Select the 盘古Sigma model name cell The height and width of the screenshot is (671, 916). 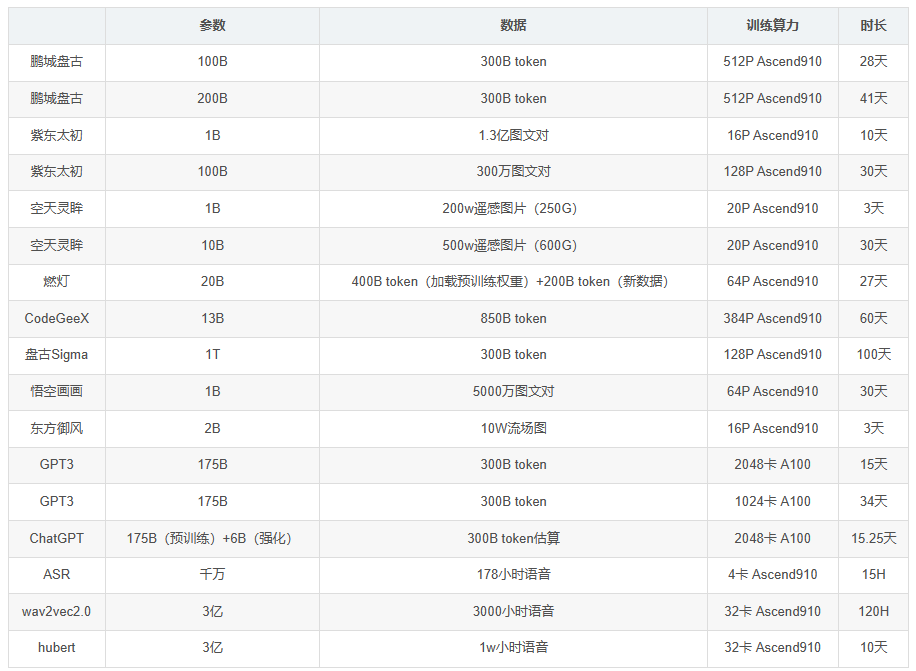[57, 354]
